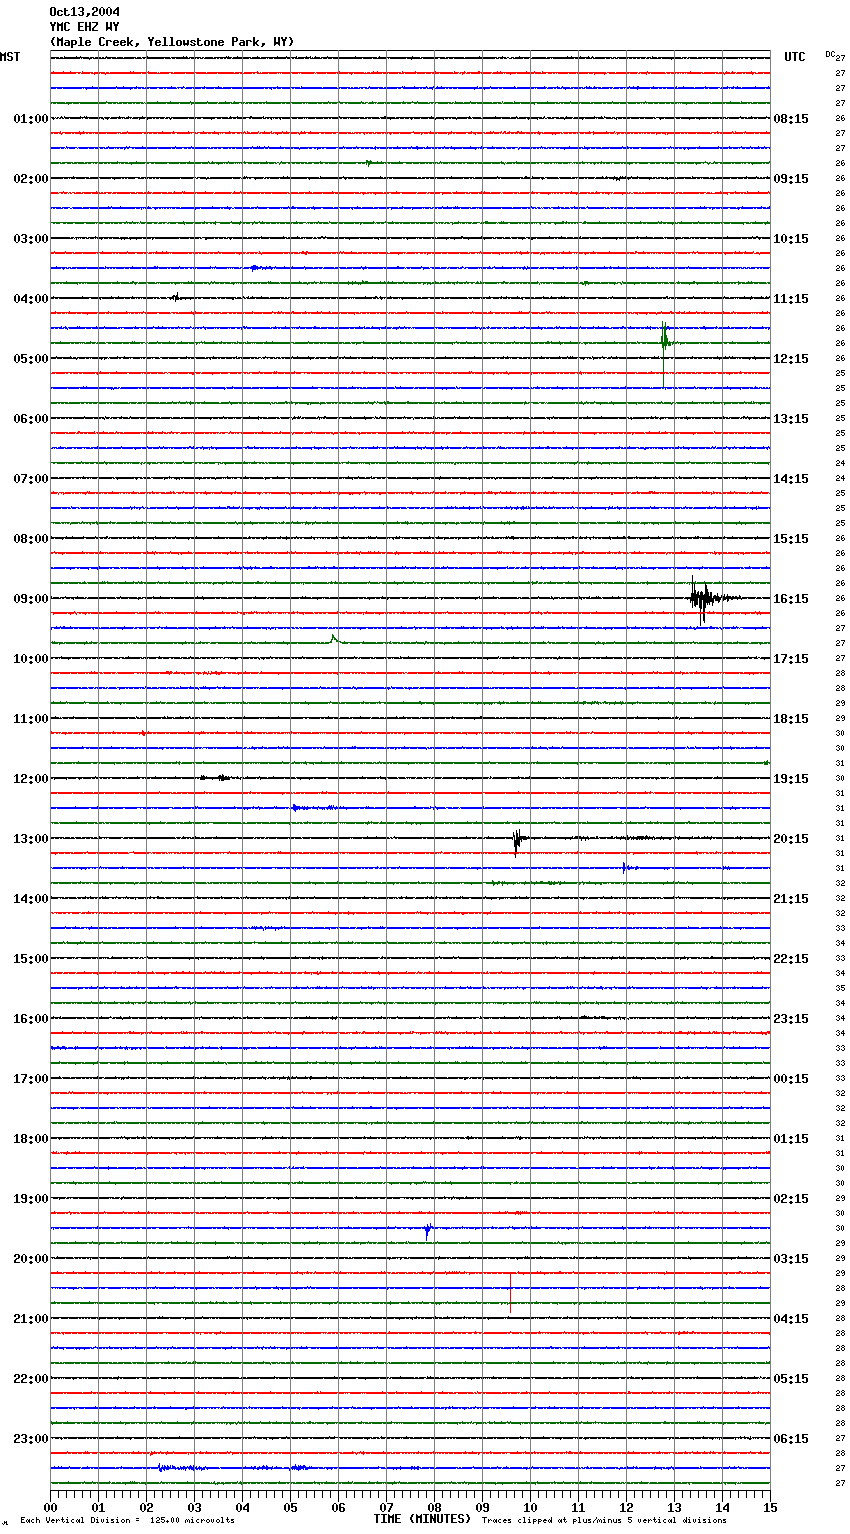Click 'Each Vertical Division = 125.00 microvolts' note
The width and height of the screenshot is (850, 1534).
pos(127,1521)
